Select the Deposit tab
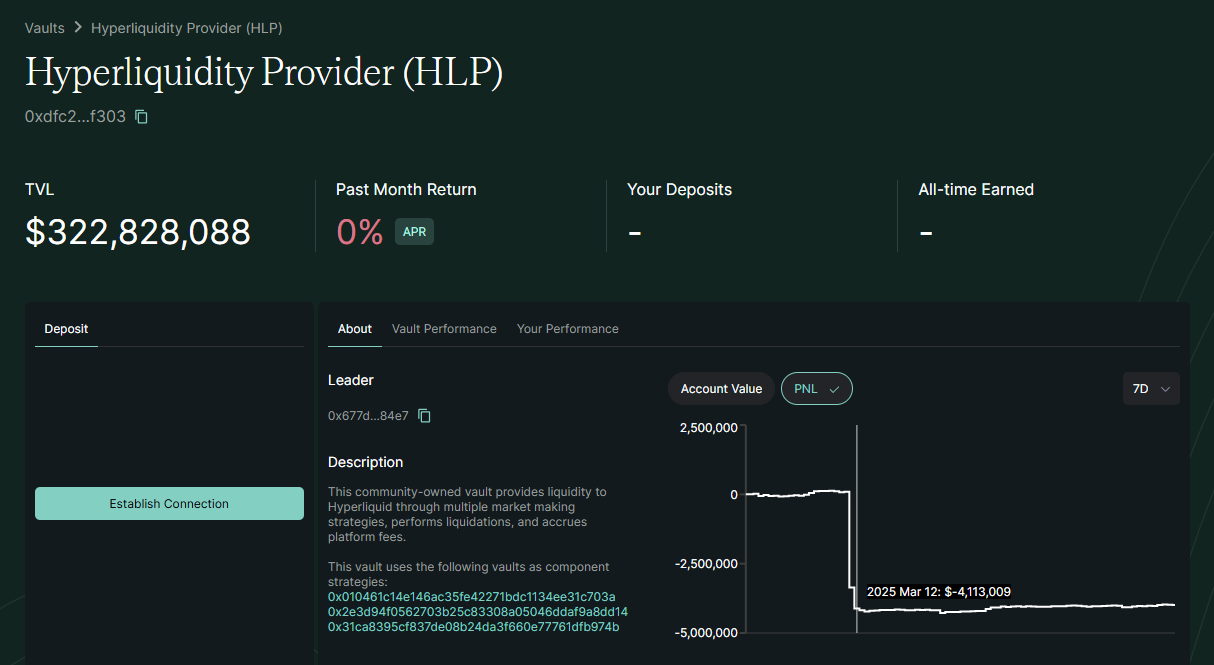 point(66,329)
